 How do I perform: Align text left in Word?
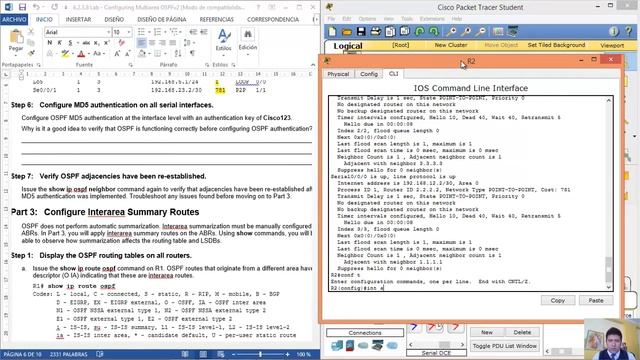click(x=141, y=42)
